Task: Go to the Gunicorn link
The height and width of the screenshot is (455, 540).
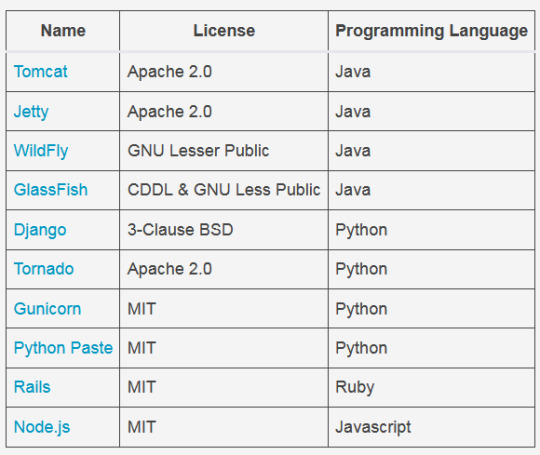Action: pos(48,309)
